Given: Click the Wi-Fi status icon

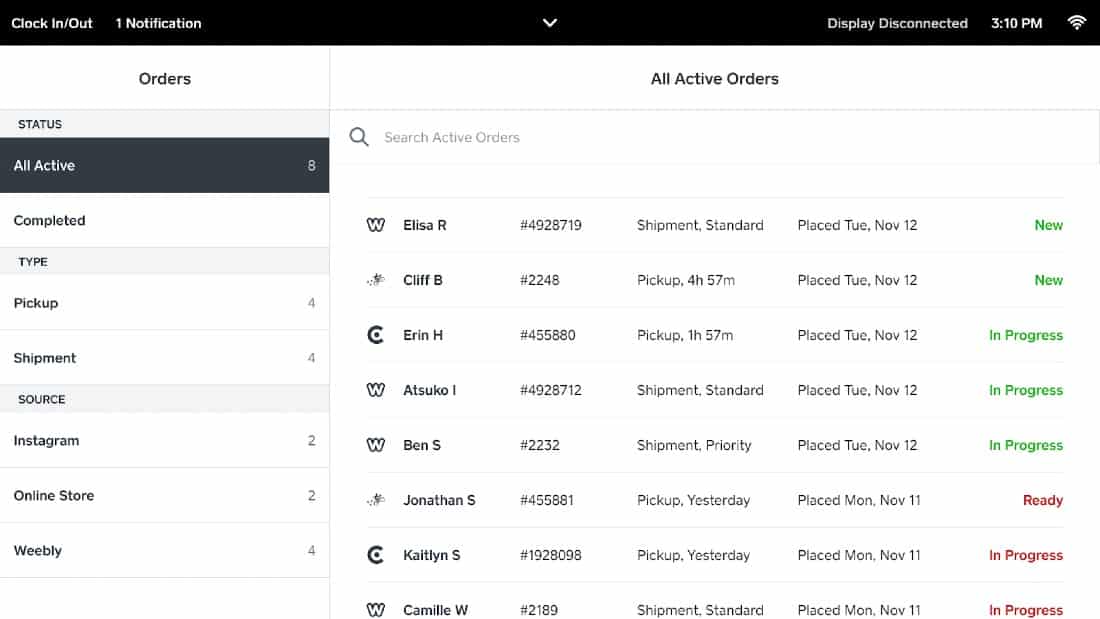Looking at the screenshot, I should click(x=1077, y=22).
